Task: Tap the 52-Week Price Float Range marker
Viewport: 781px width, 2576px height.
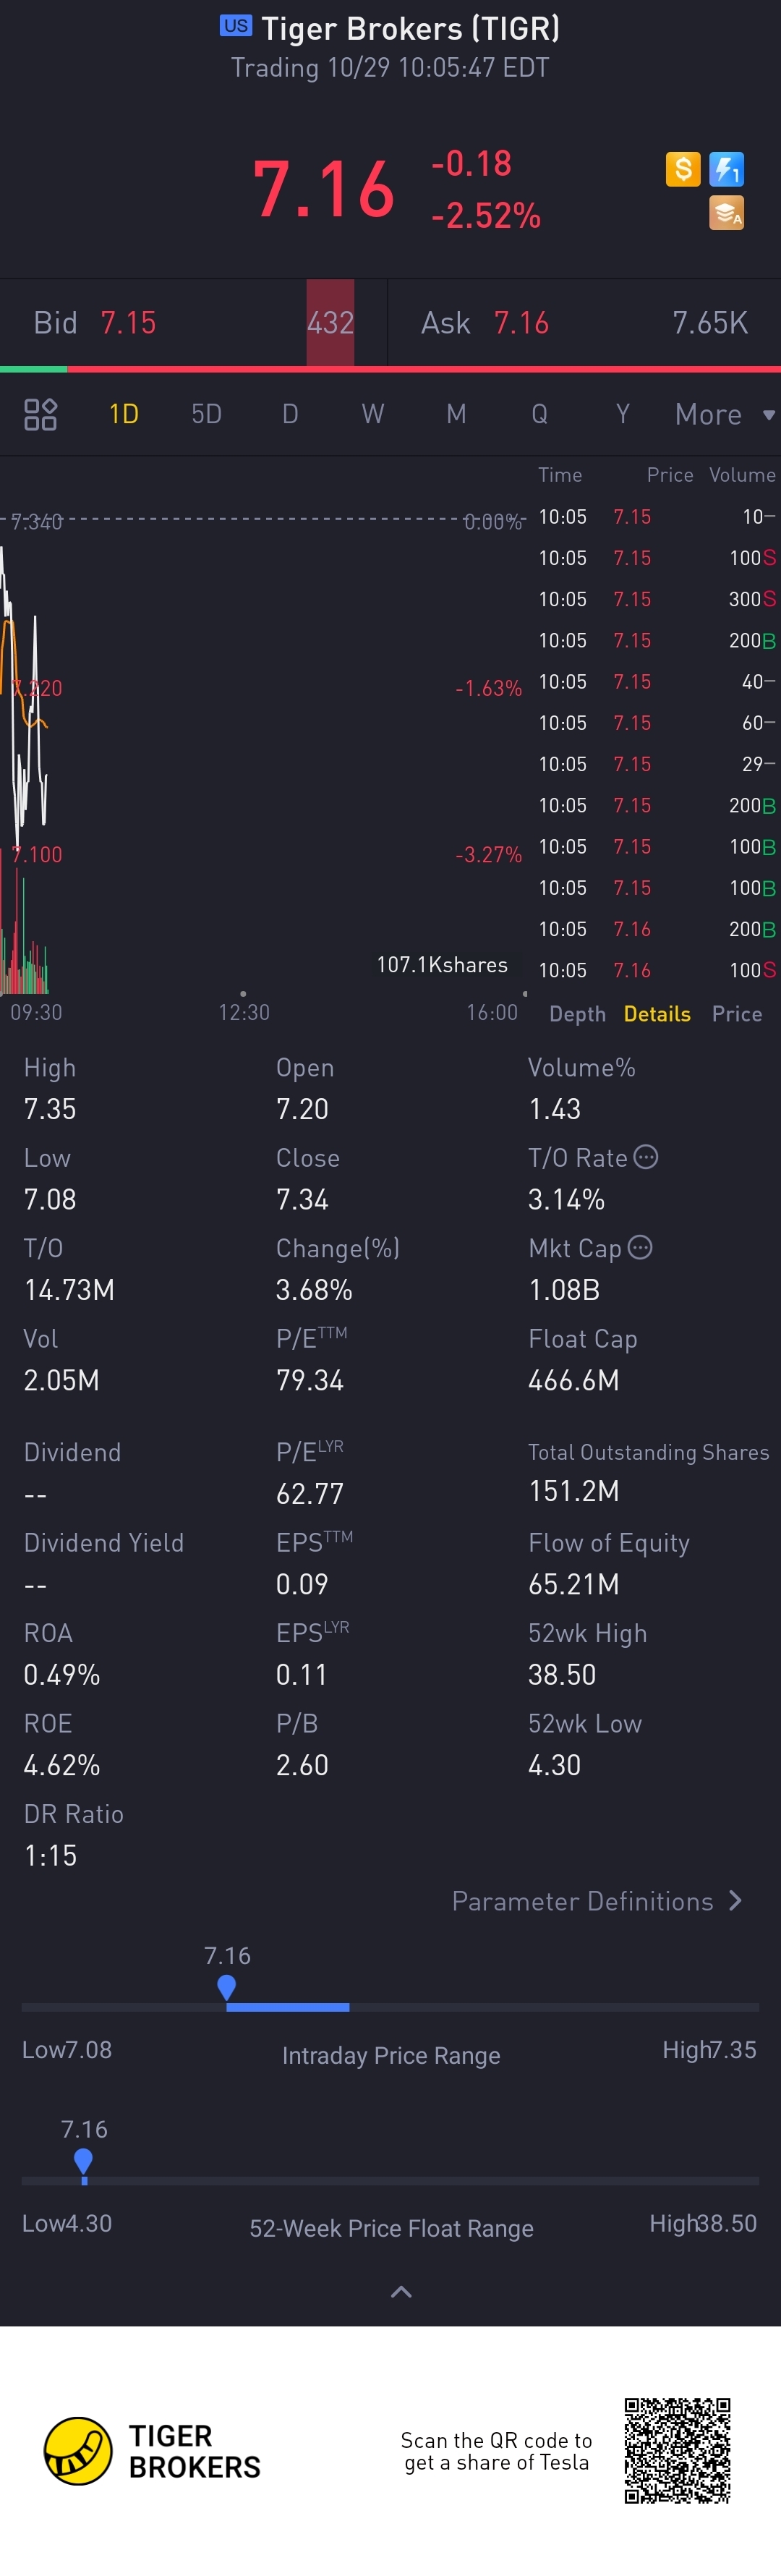Action: tap(84, 2161)
